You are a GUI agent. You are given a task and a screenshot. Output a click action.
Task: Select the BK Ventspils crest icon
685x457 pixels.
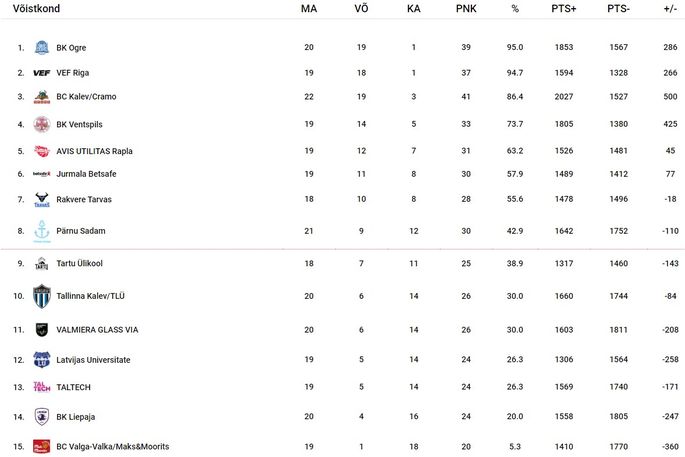(x=42, y=125)
